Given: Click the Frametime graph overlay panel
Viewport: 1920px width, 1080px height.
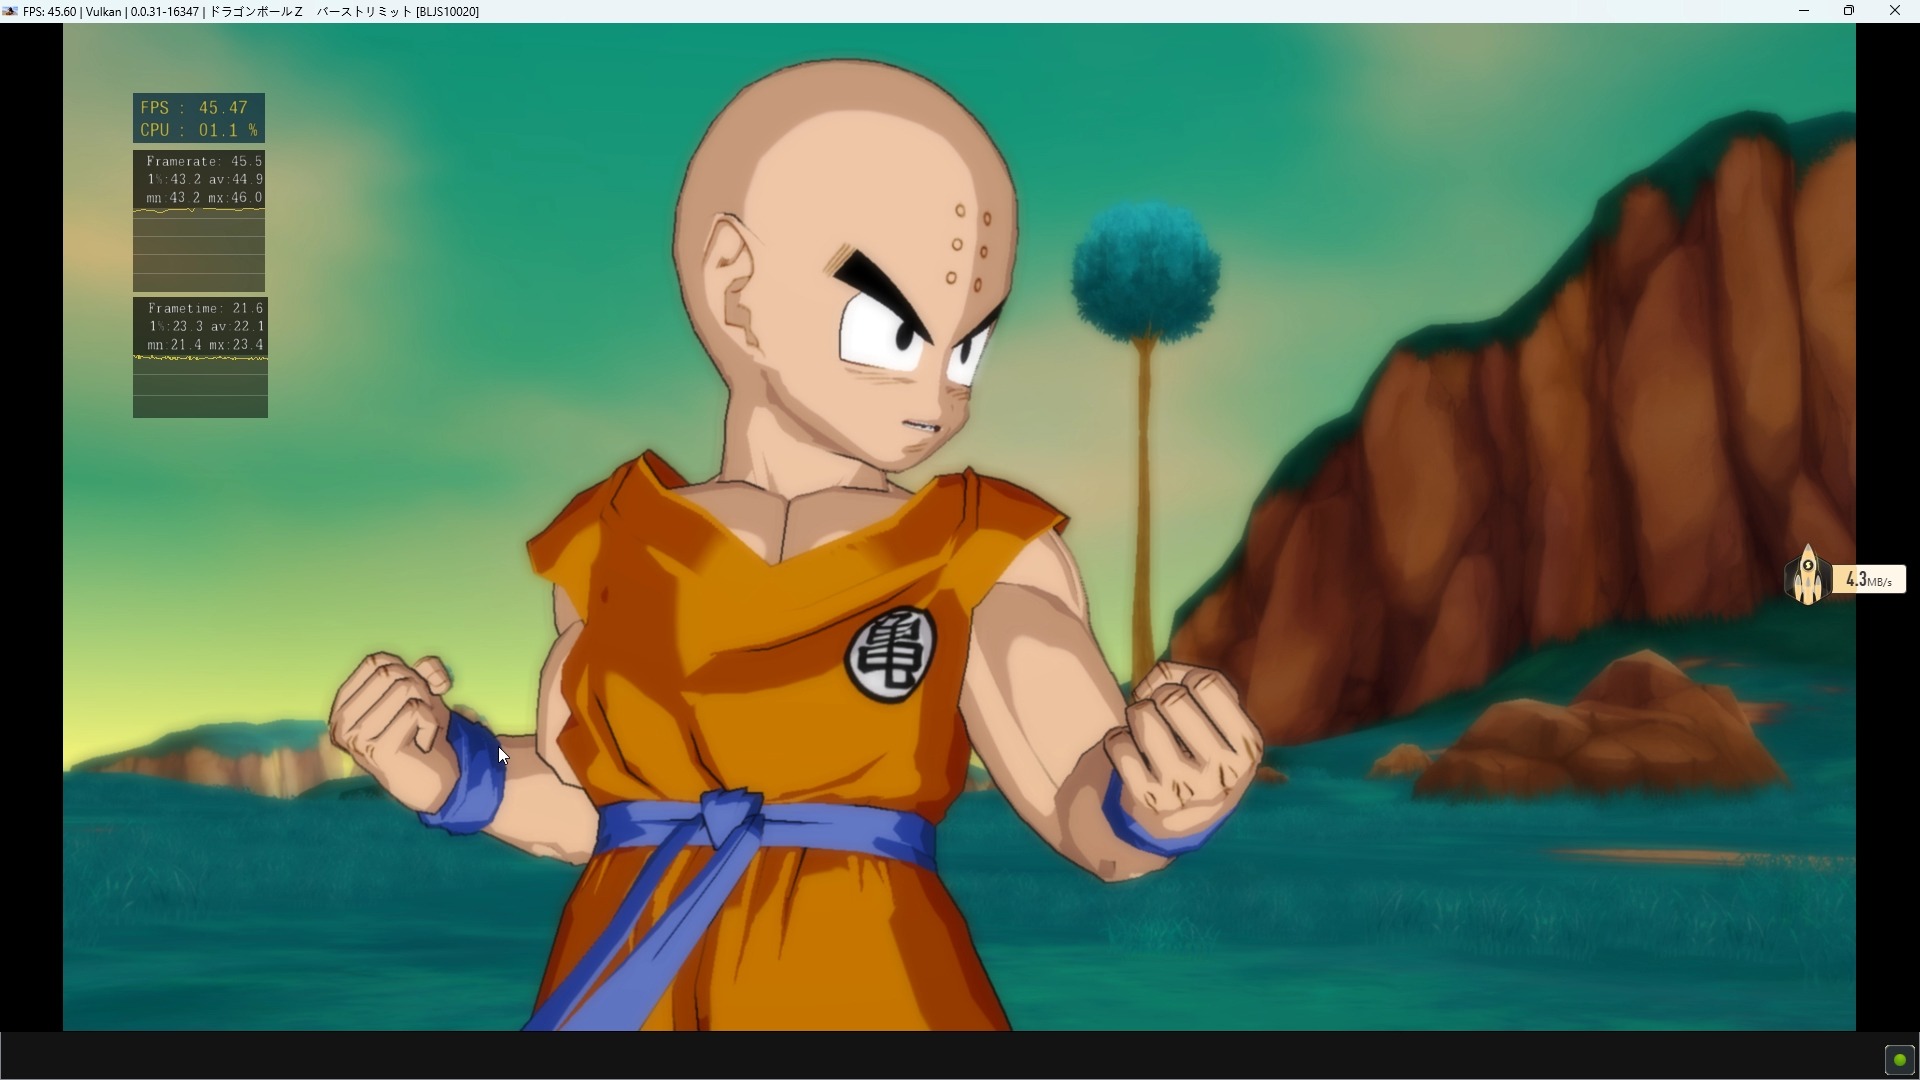Looking at the screenshot, I should (200, 357).
